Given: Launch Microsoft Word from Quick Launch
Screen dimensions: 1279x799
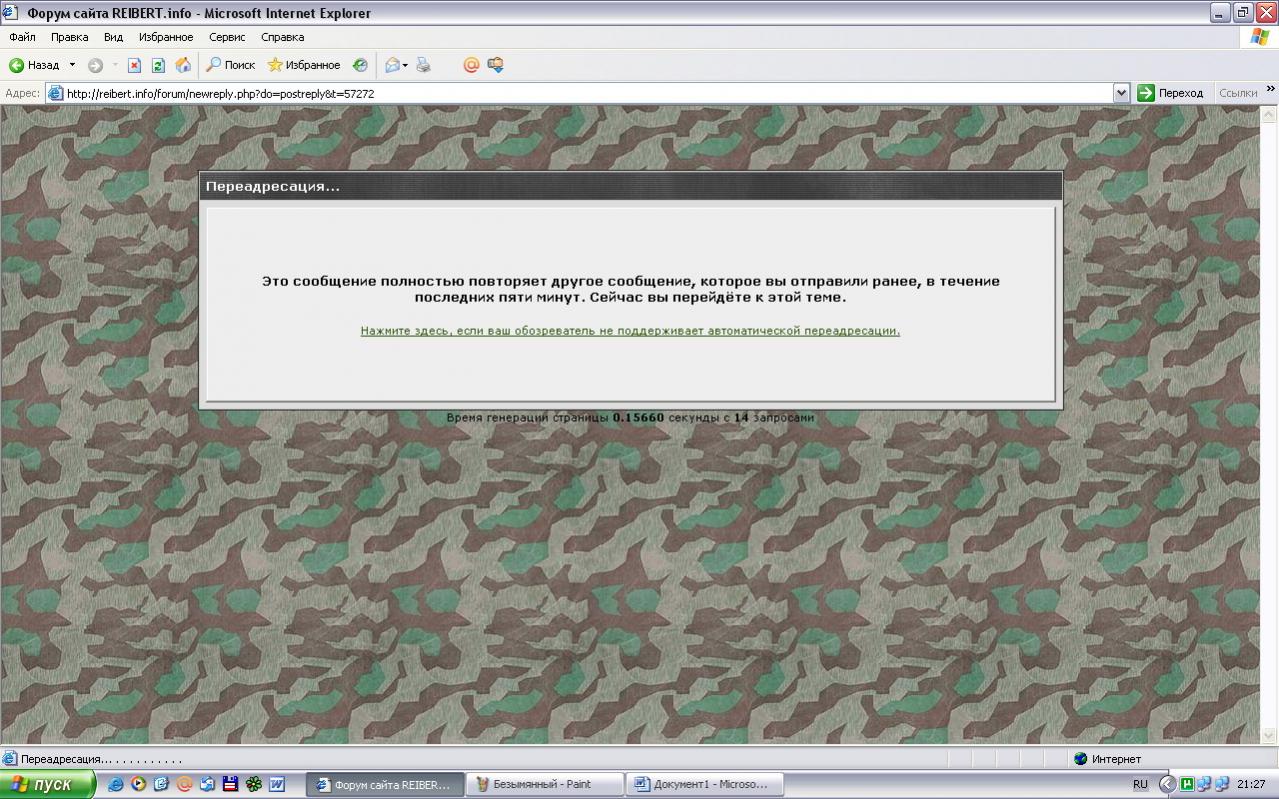Looking at the screenshot, I should pyautogui.click(x=276, y=785).
